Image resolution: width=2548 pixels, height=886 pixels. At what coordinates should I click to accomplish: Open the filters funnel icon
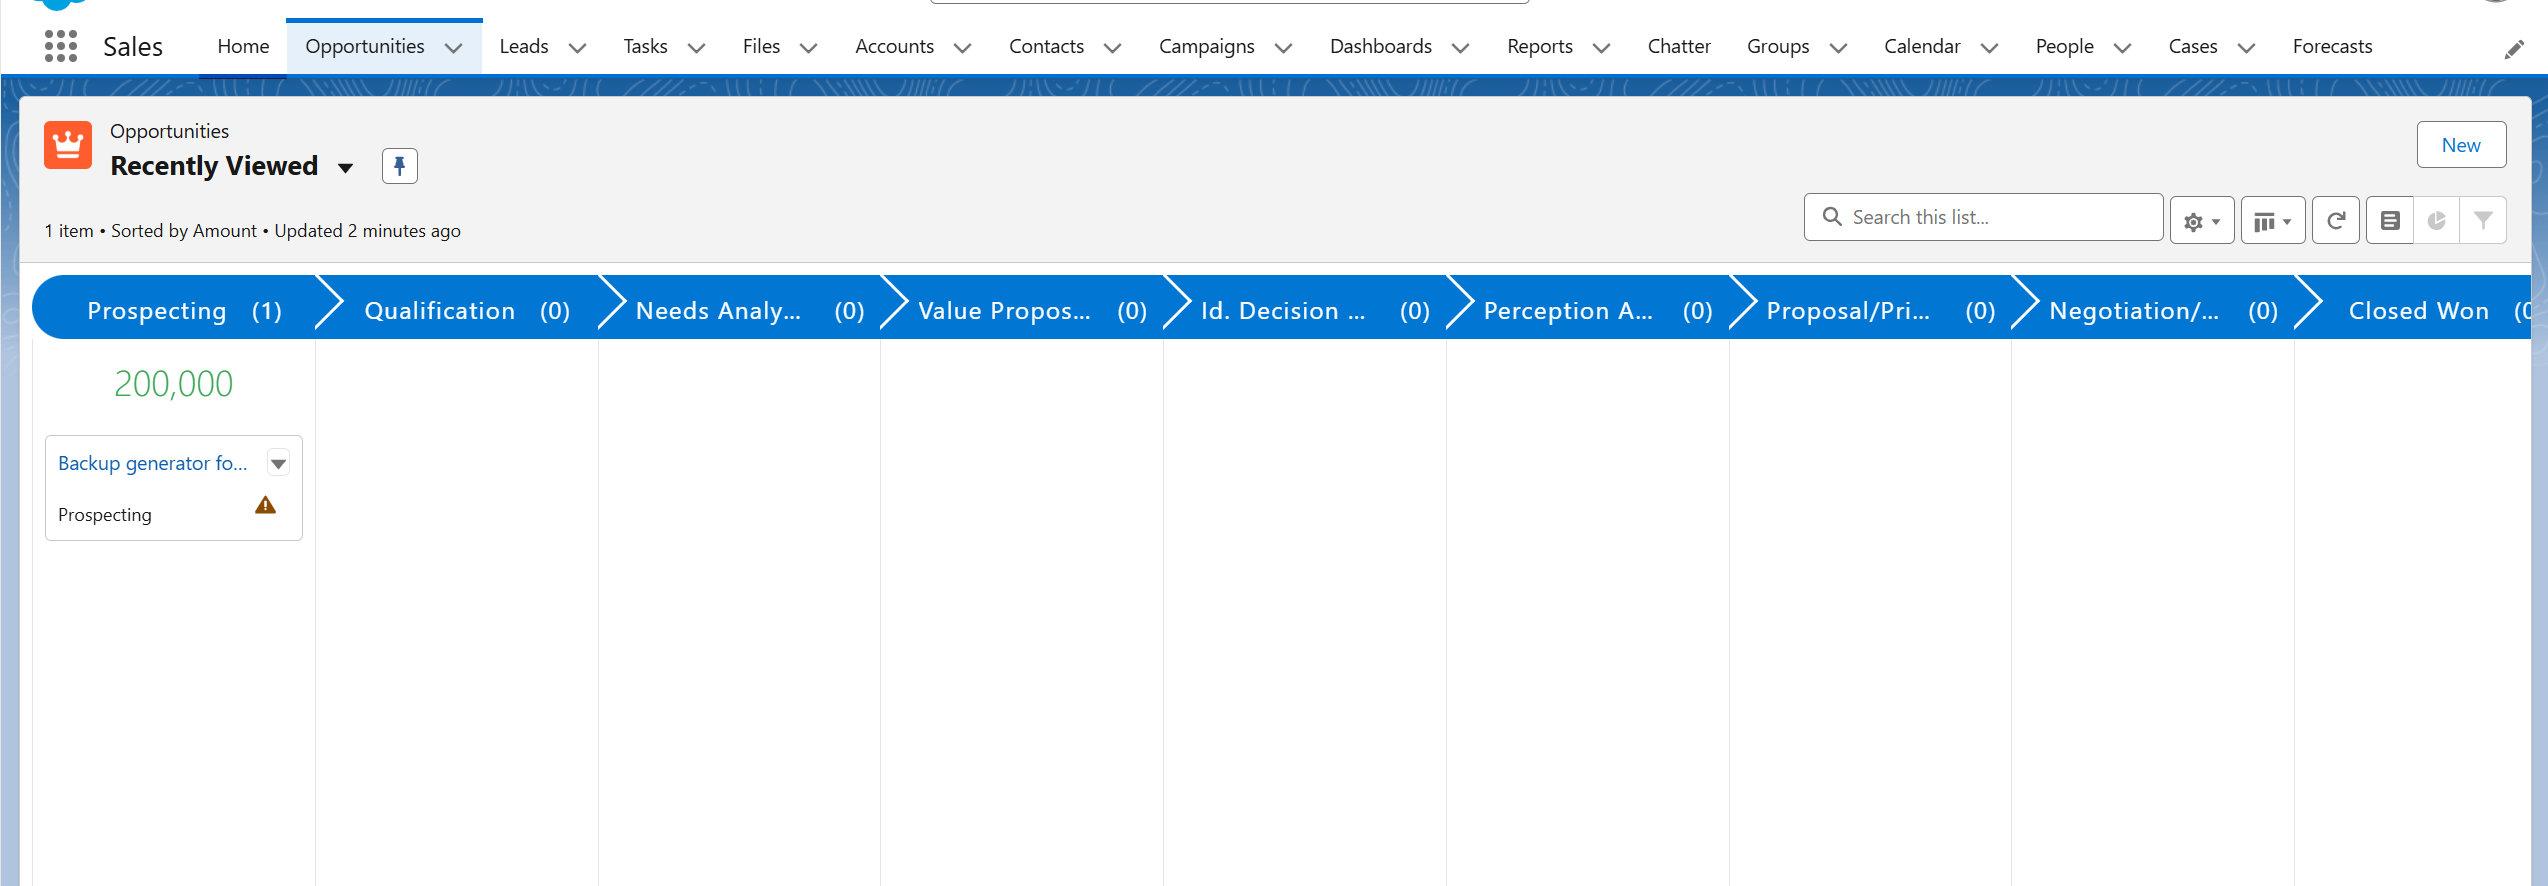click(x=2483, y=221)
